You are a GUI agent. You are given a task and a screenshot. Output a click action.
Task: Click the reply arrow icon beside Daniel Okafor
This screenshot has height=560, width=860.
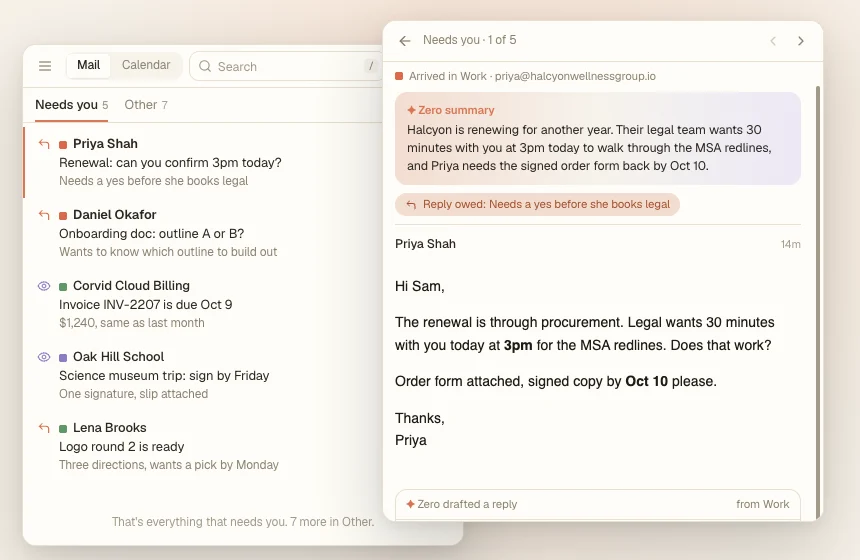coord(44,215)
